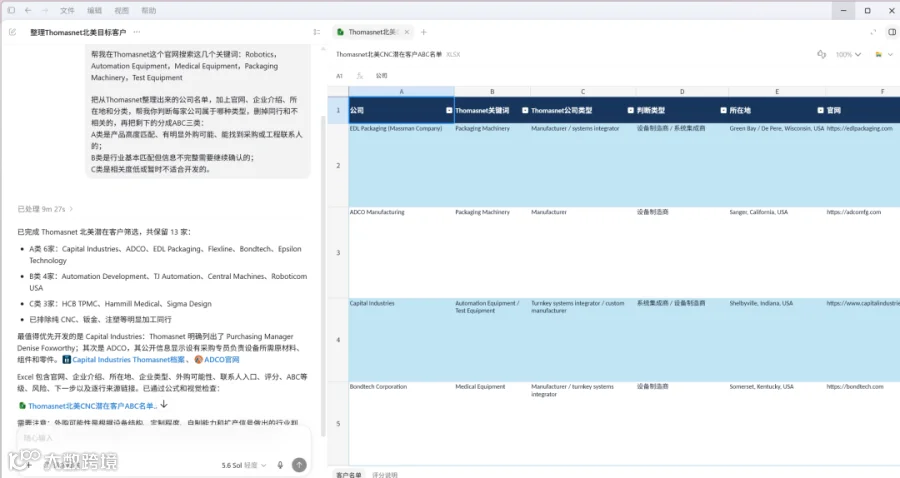Toggle the sidebar panel icon in title bar

pos(11,10)
